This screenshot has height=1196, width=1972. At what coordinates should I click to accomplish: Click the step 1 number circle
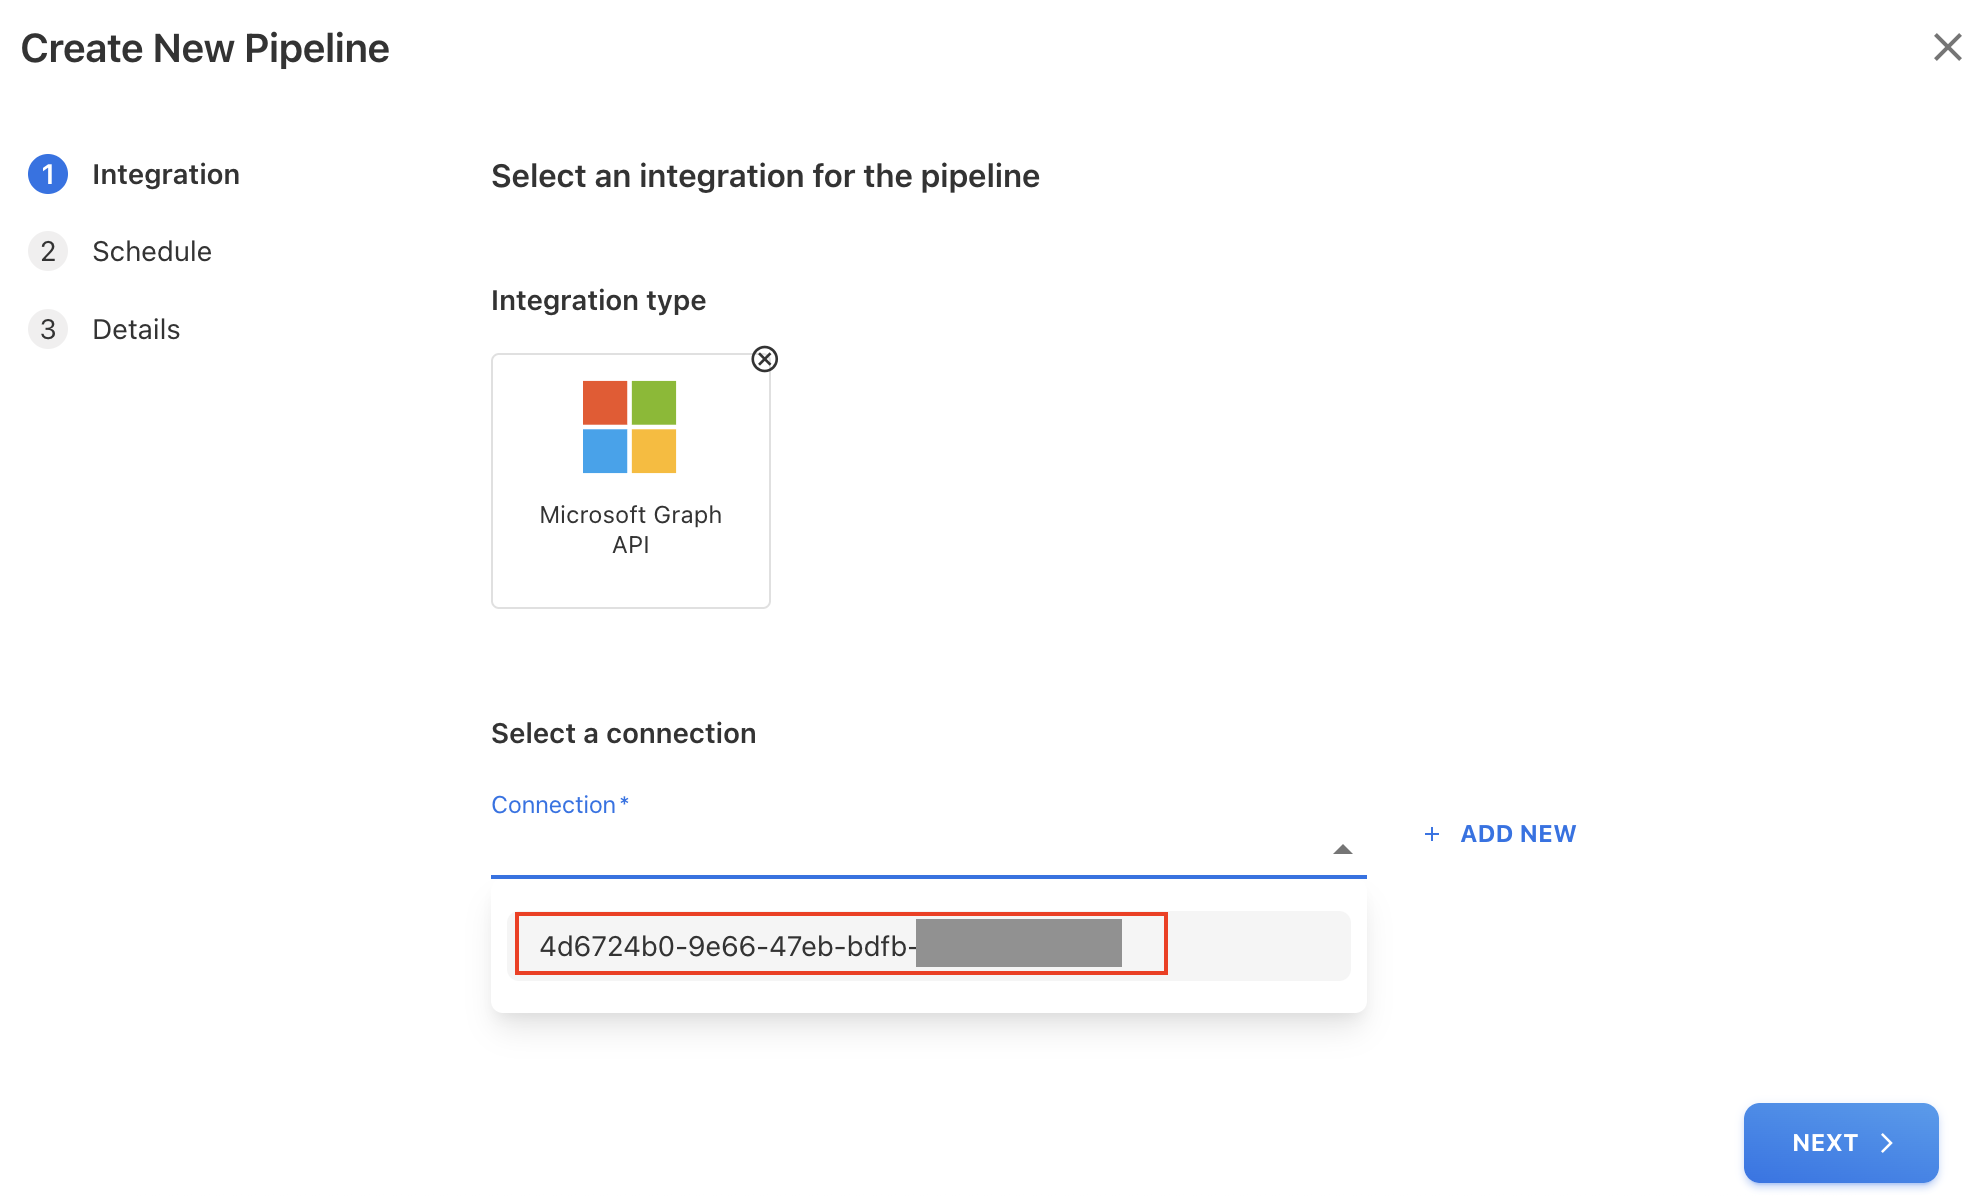48,174
